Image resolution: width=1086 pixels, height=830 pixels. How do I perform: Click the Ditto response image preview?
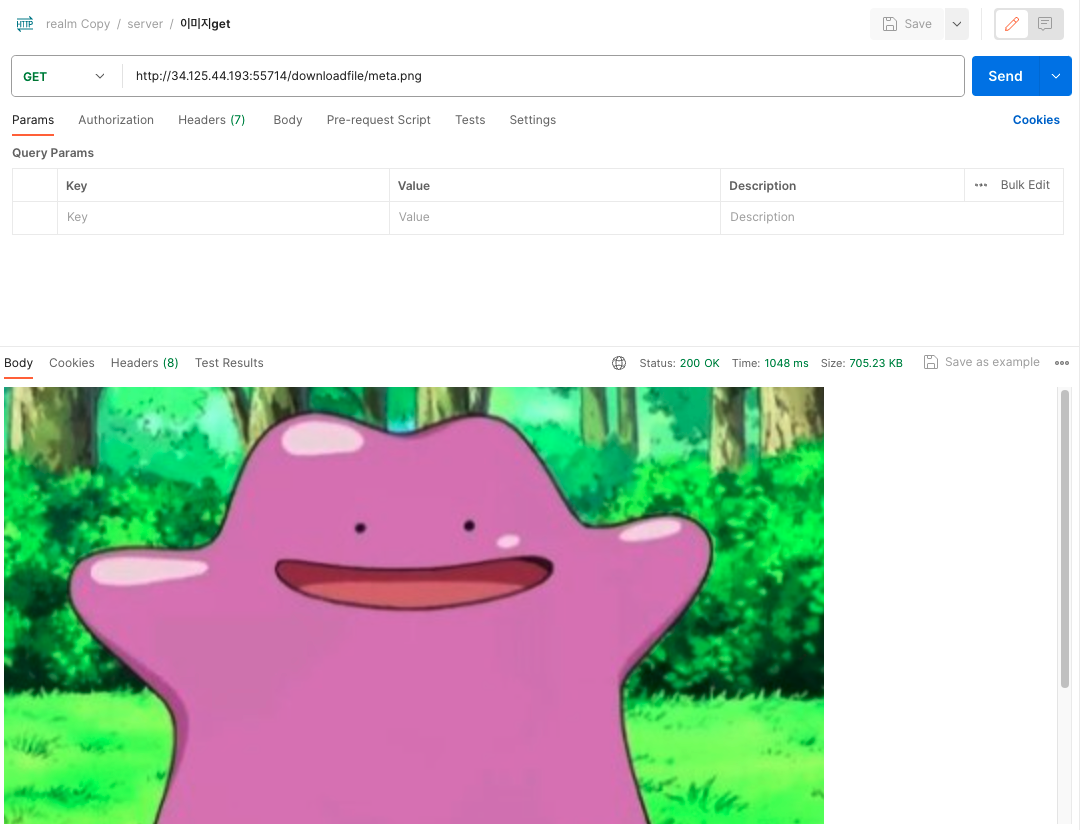(414, 606)
